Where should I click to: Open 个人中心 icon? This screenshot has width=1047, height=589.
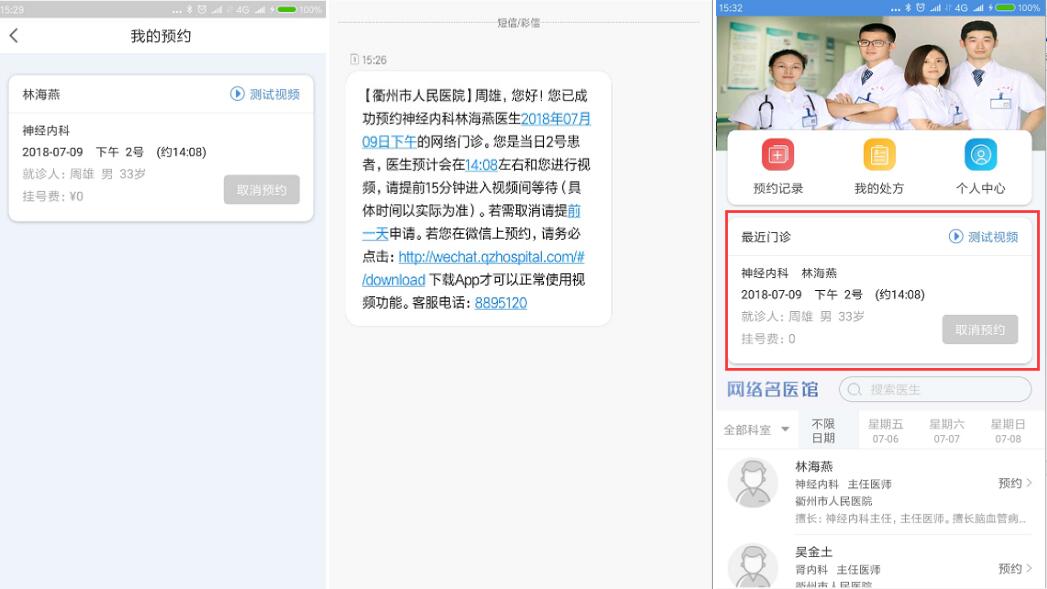[x=980, y=167]
